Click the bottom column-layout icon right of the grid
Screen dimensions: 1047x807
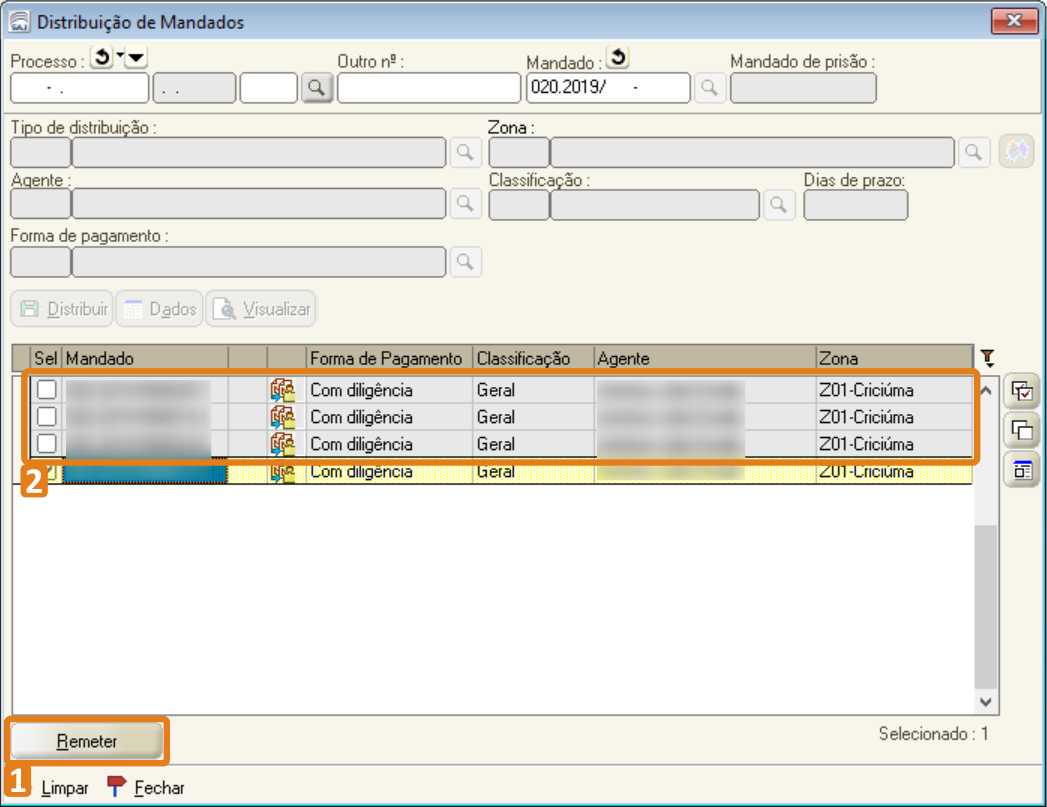click(1021, 471)
